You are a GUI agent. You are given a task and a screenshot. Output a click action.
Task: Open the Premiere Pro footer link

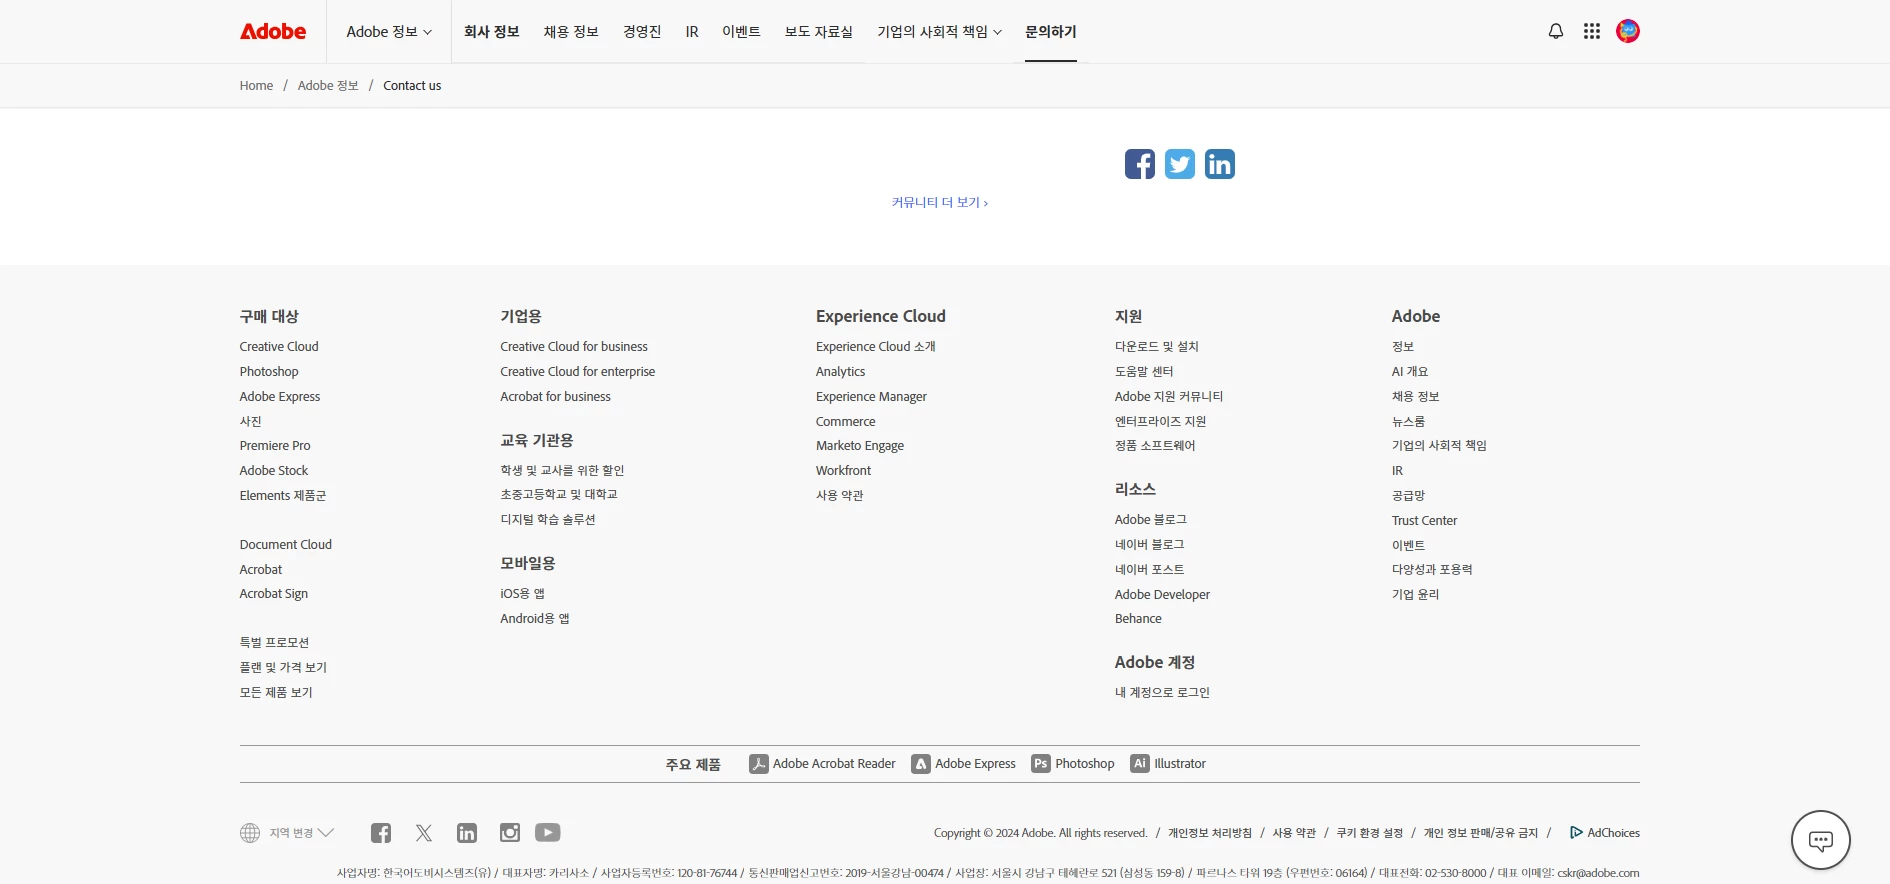275,446
